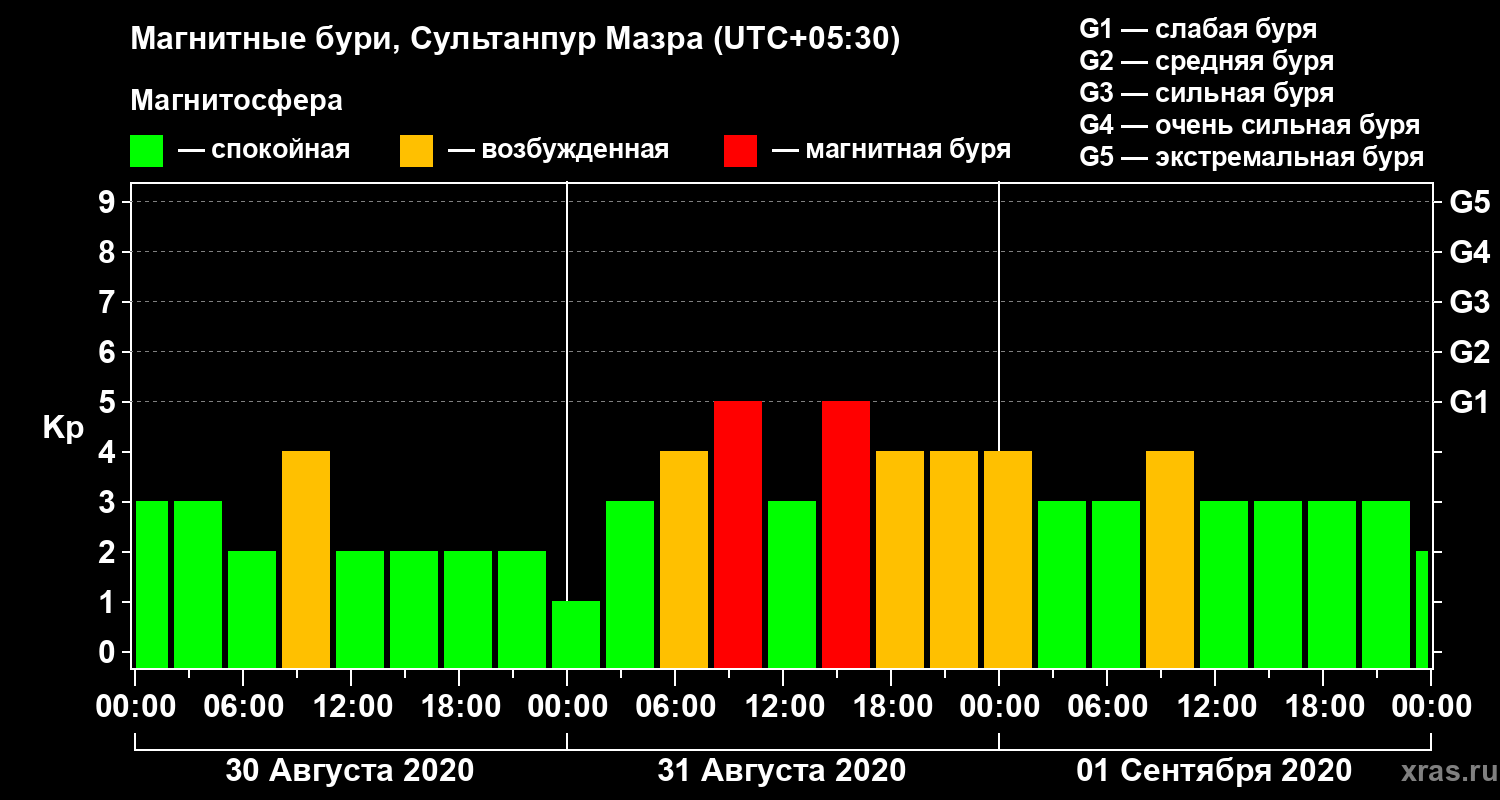Click the orange 'возбужденная' legend swatch
Screen dimensions: 1500x800
(416, 151)
